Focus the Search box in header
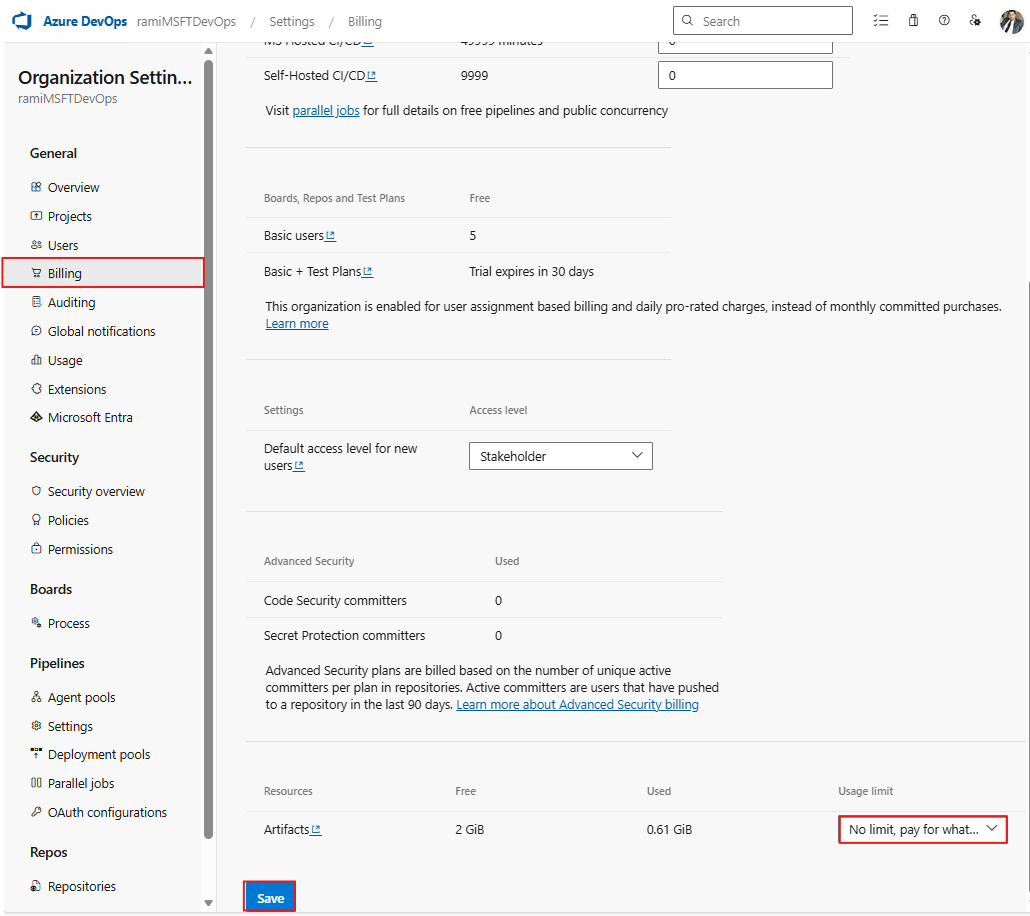The image size is (1030, 916). point(770,21)
